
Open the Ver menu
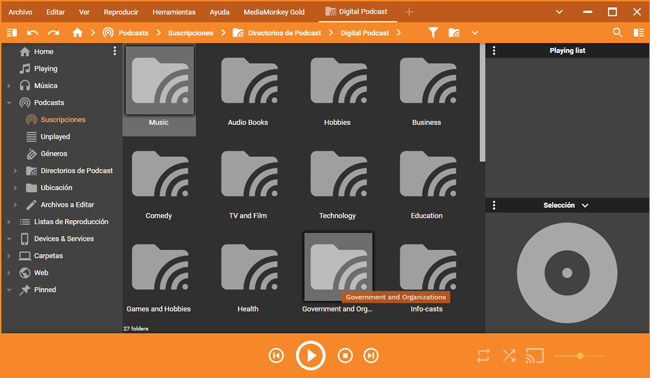[x=84, y=12]
